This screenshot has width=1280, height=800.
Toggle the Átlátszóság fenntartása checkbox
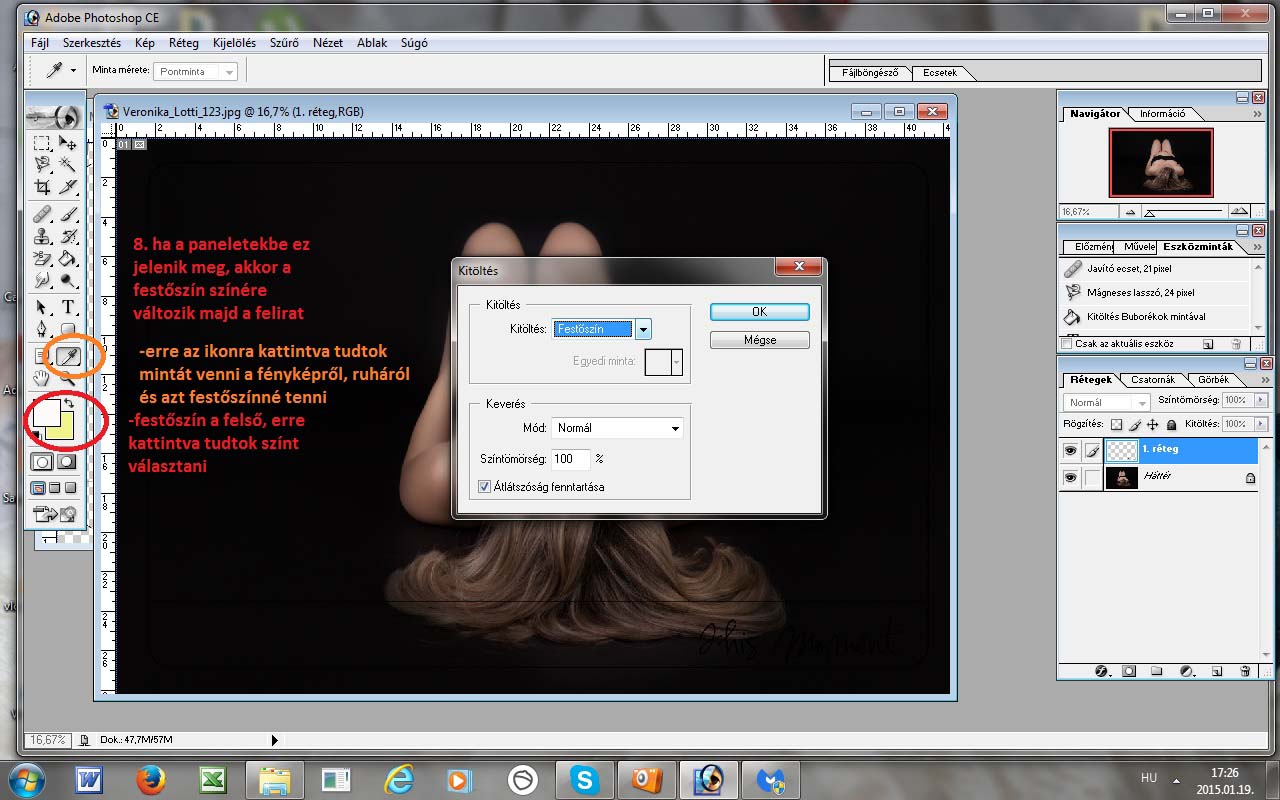486,487
